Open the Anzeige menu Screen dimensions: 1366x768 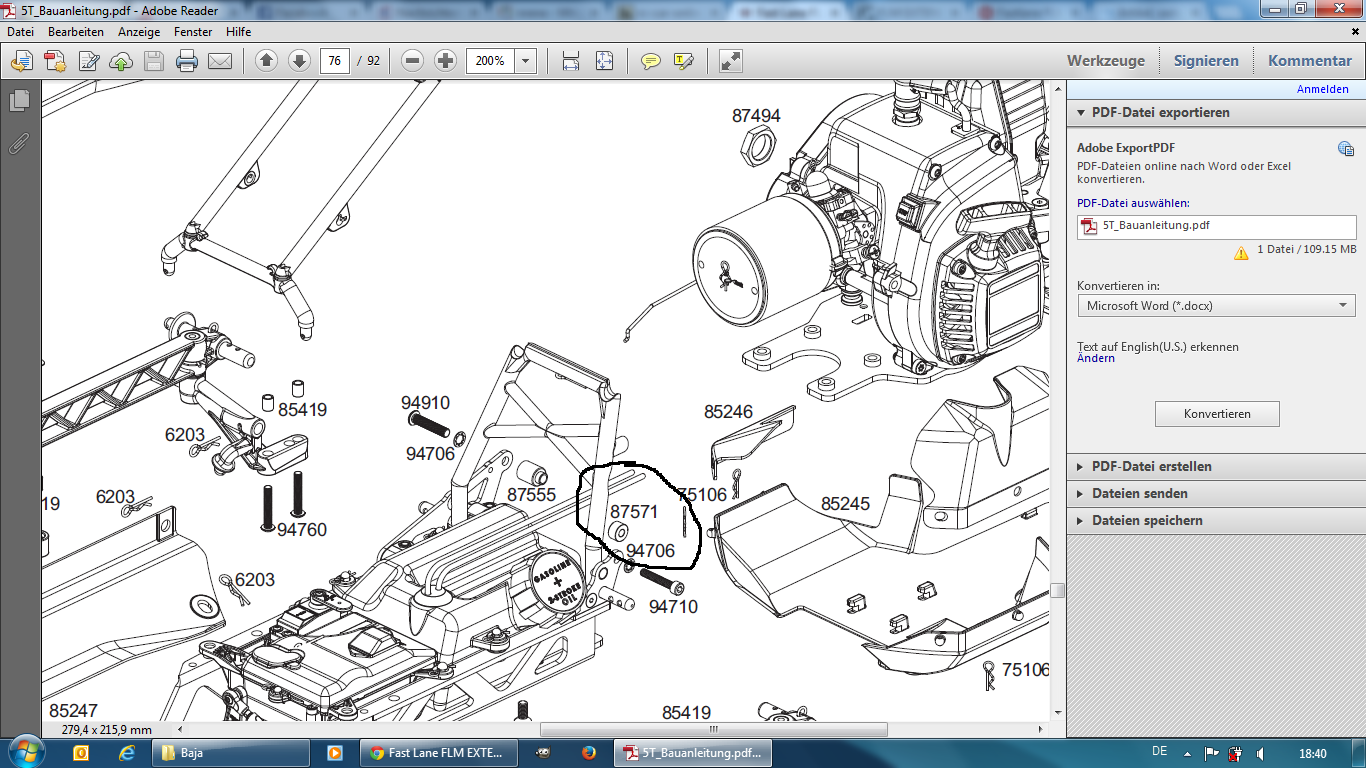pyautogui.click(x=139, y=32)
